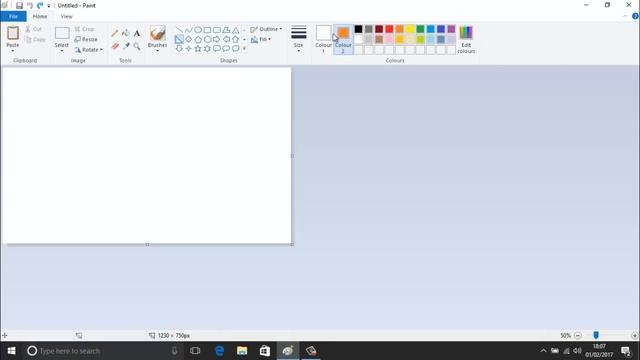This screenshot has width=640, height=360.
Task: Activate the Colour 1 box
Action: pos(323,39)
